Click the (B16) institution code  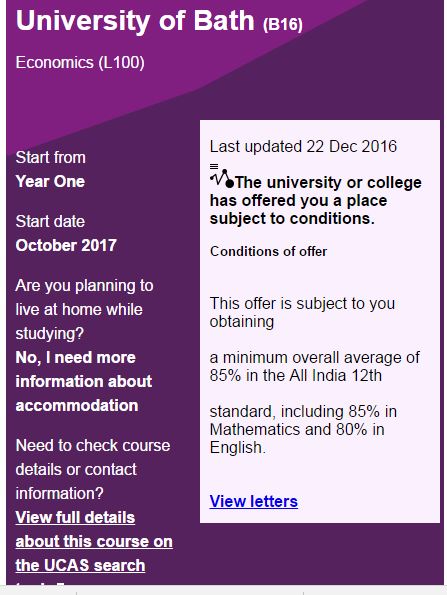[x=283, y=24]
